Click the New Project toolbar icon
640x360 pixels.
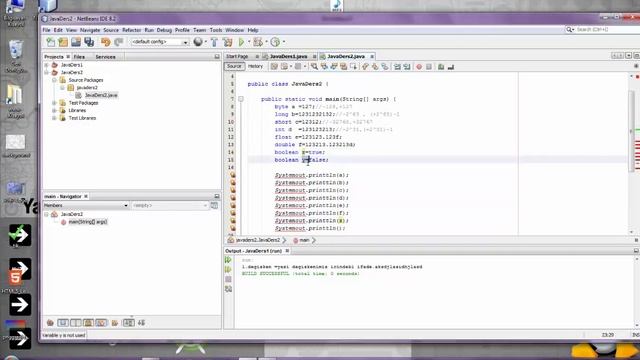63,42
